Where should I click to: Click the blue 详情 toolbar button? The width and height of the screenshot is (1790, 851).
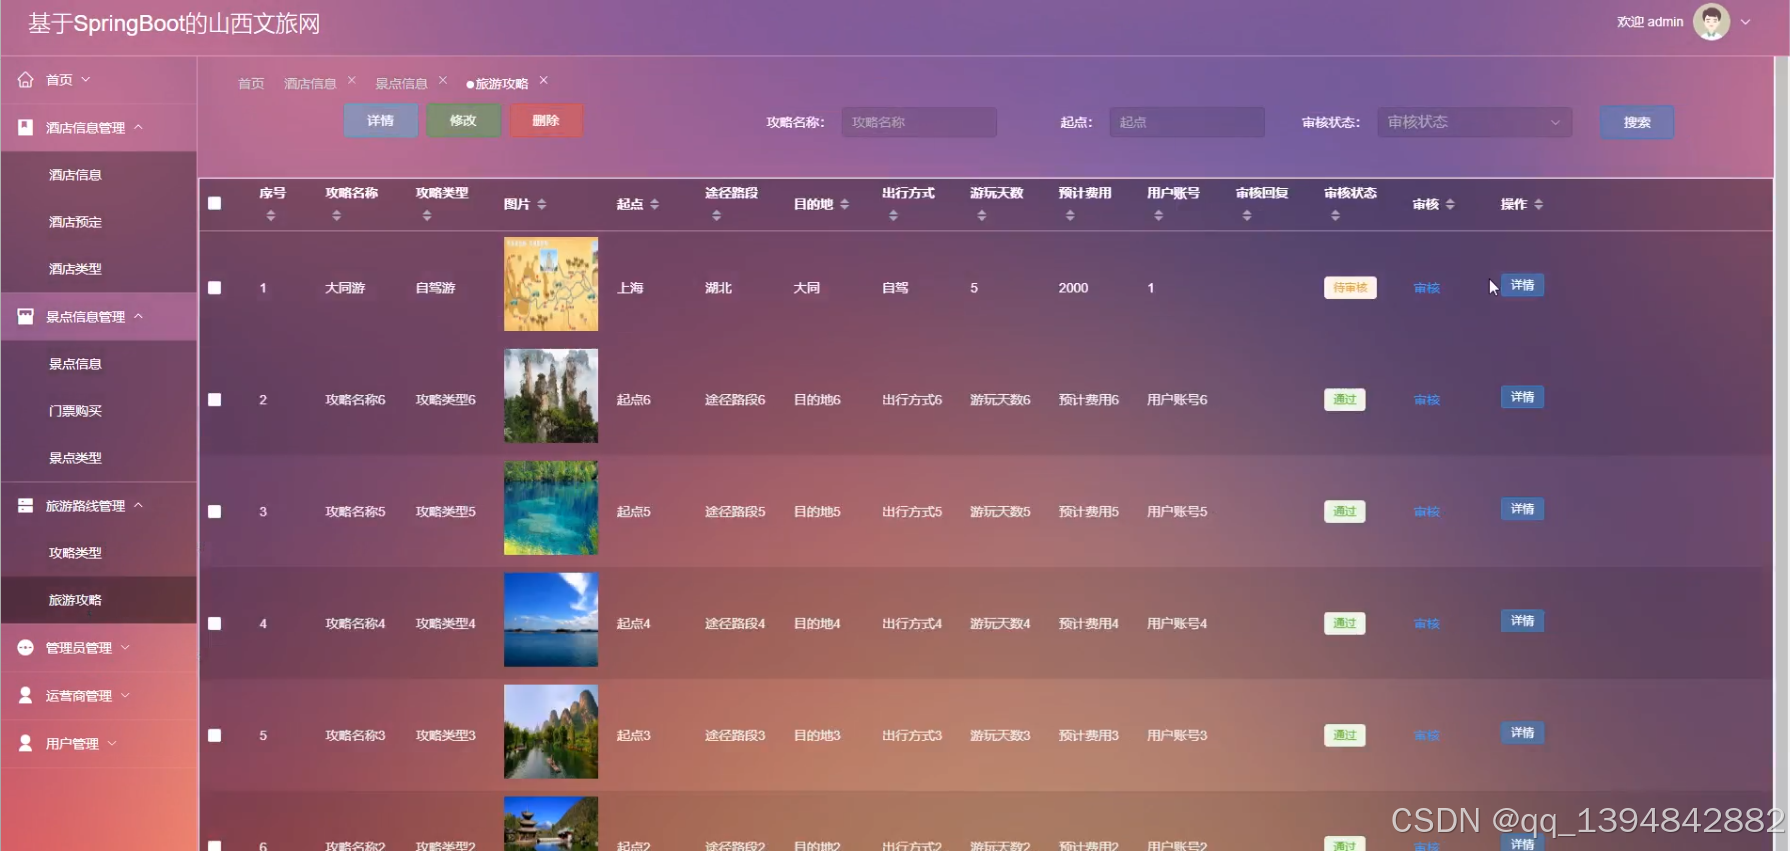point(380,121)
